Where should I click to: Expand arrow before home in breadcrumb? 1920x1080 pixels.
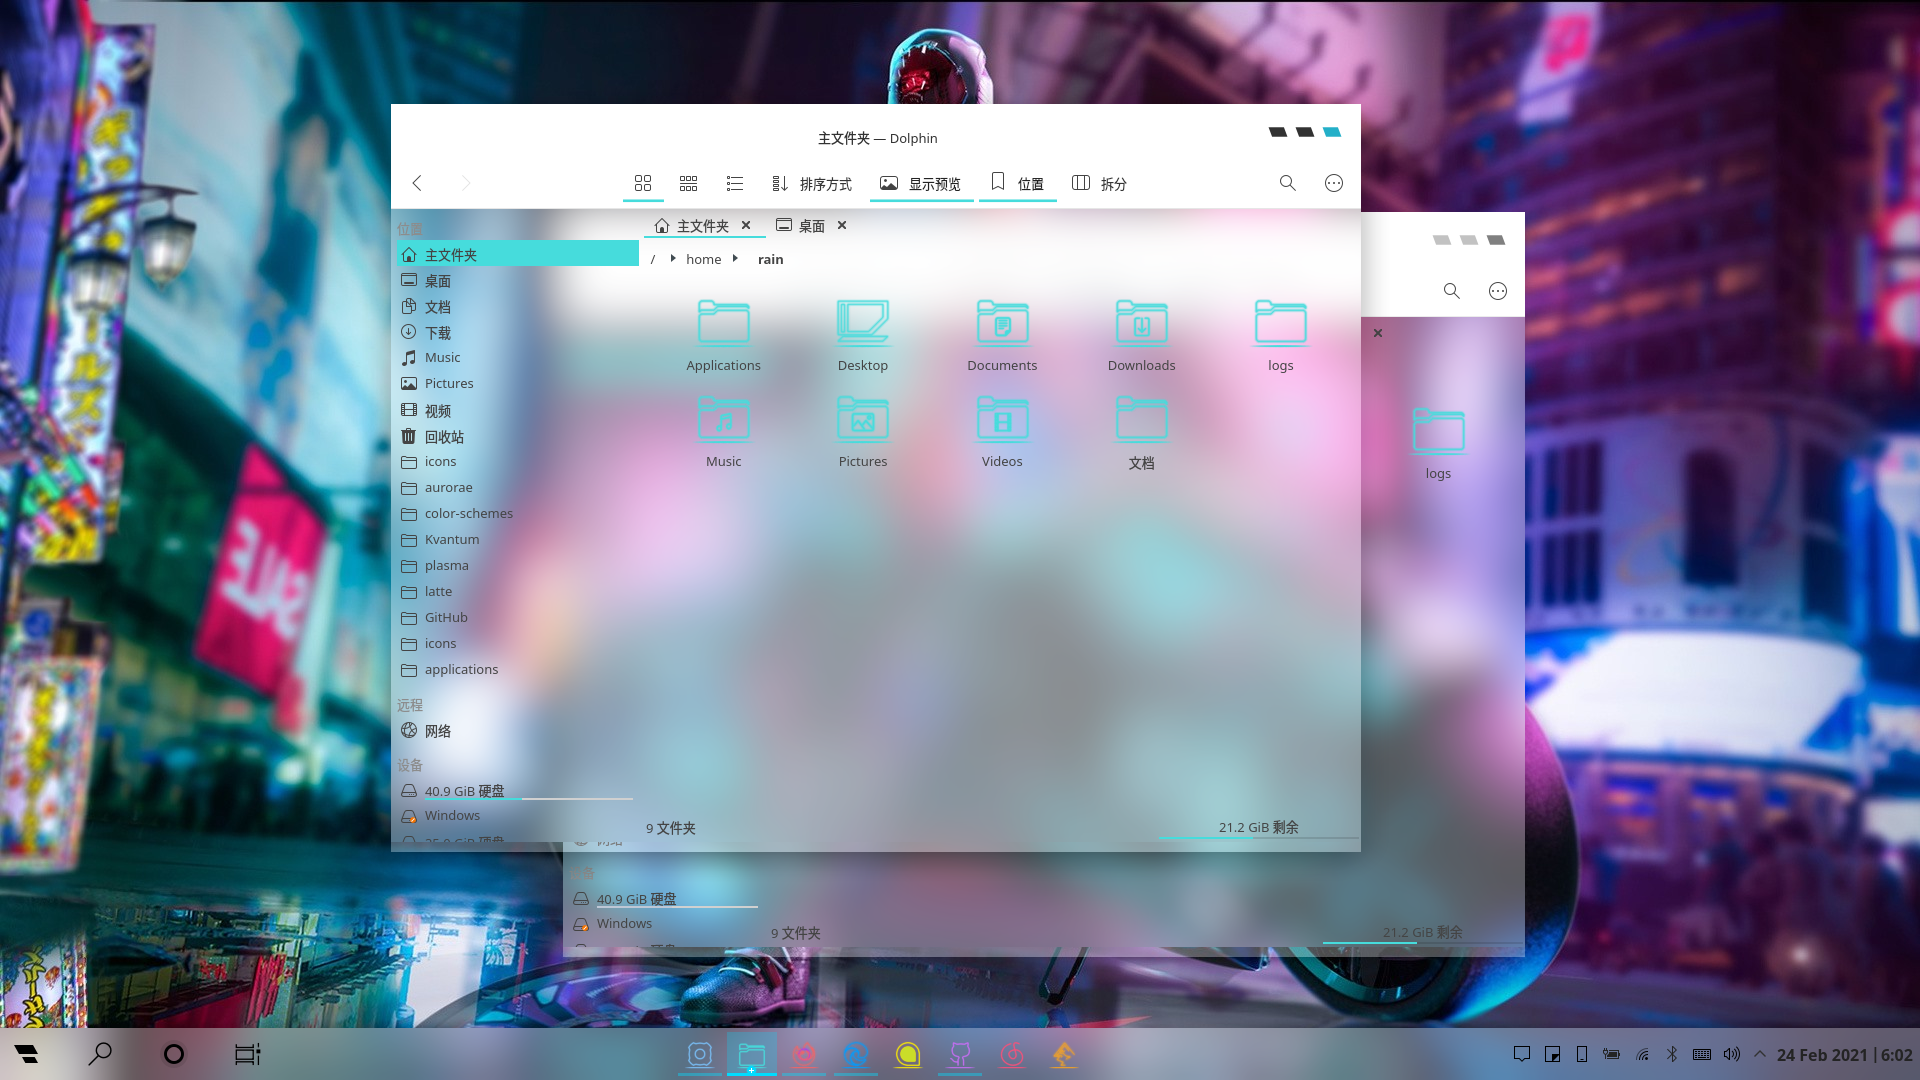(673, 258)
